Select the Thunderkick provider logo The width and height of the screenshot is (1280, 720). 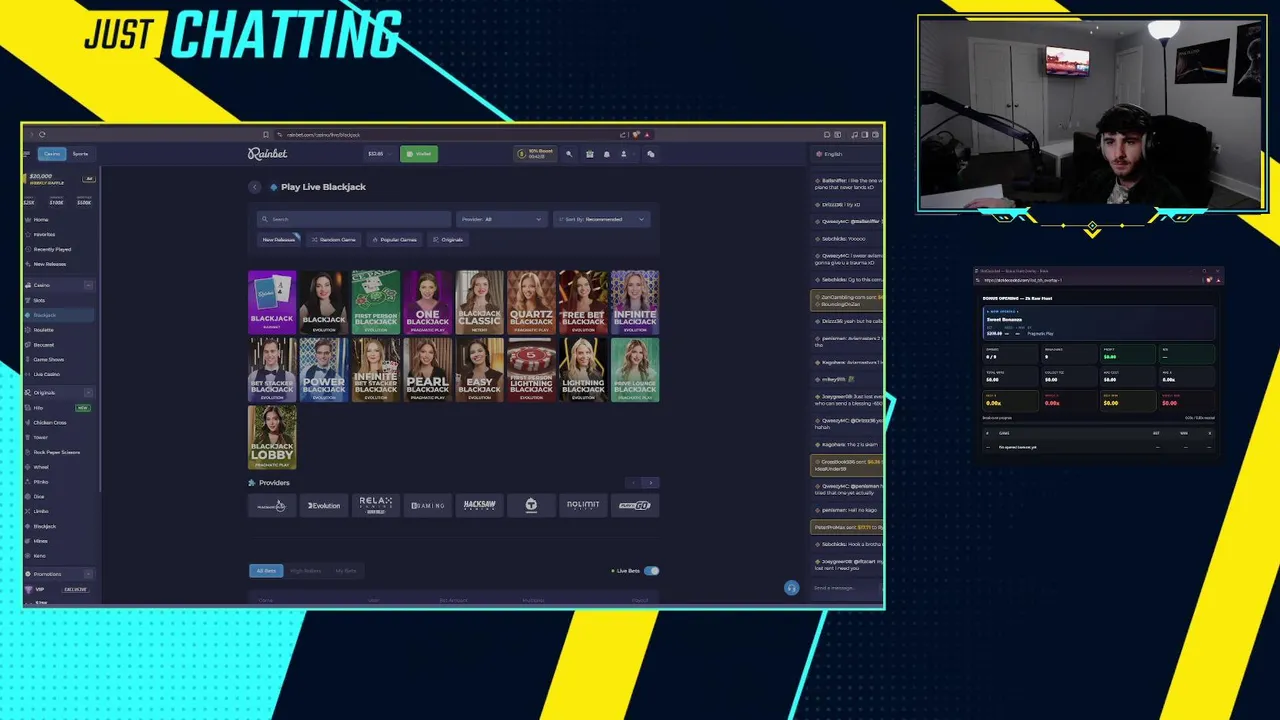pos(531,506)
